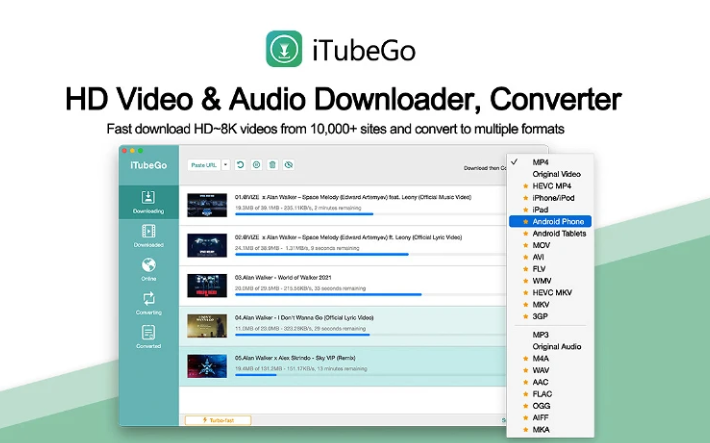Enable Turbo-fast mode button

coord(218,420)
